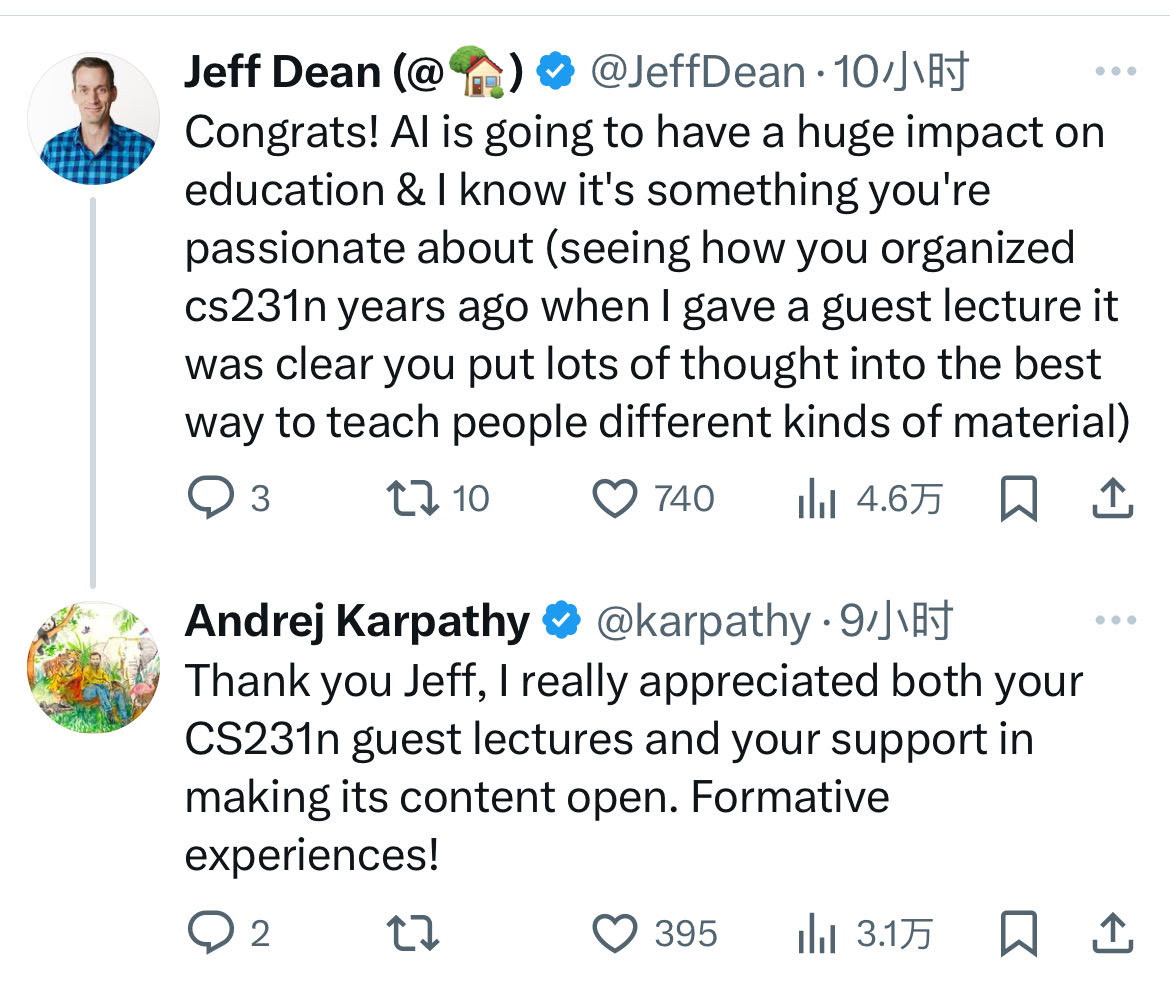The image size is (1170, 994).
Task: View analytics on Jeff Dean's tweet
Action: click(x=817, y=498)
